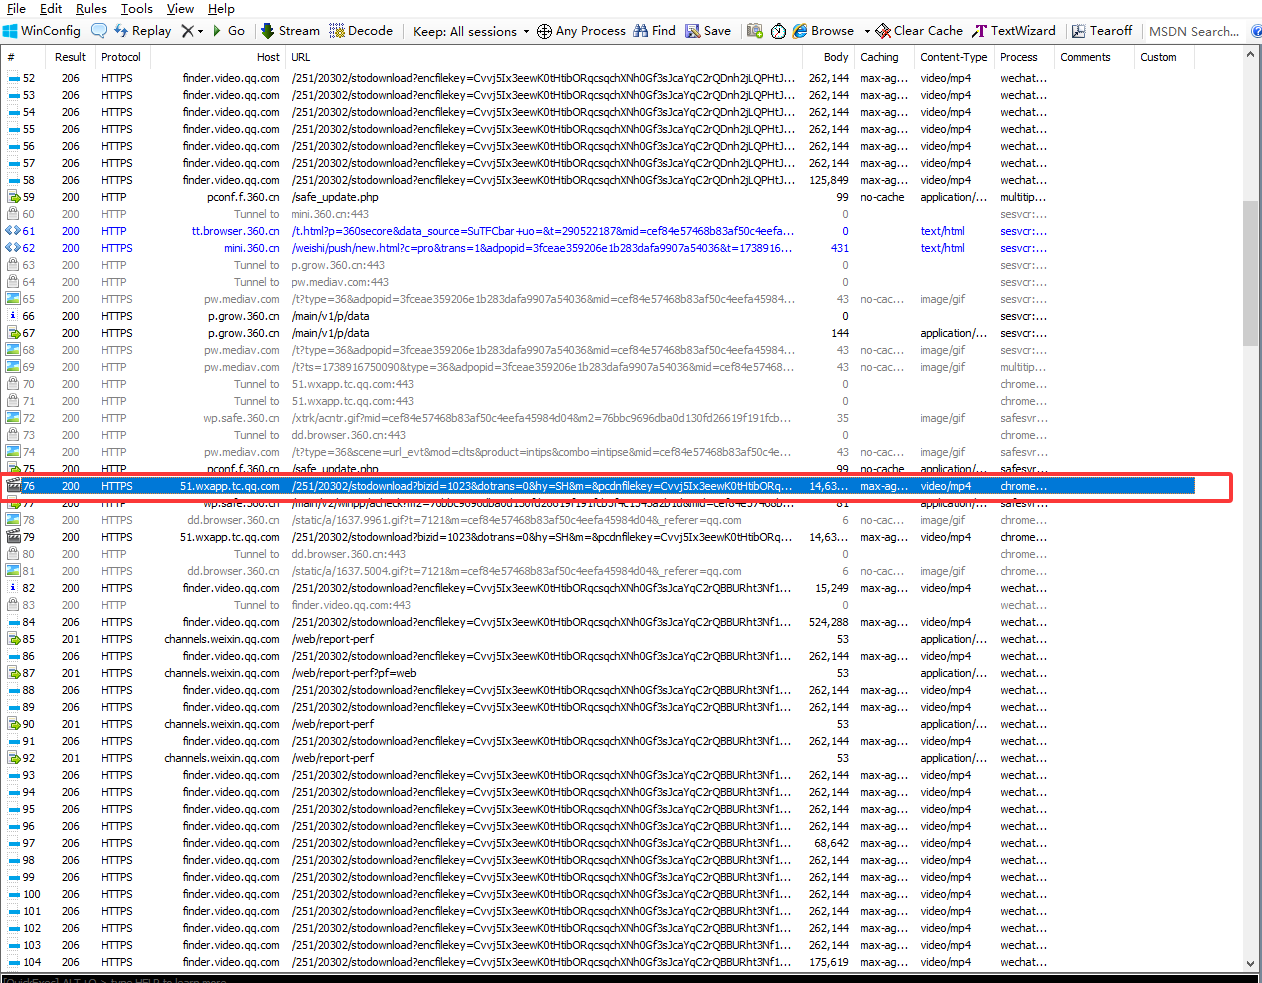Open the Rules menu
Viewport: 1262px width, 983px height.
[91, 8]
